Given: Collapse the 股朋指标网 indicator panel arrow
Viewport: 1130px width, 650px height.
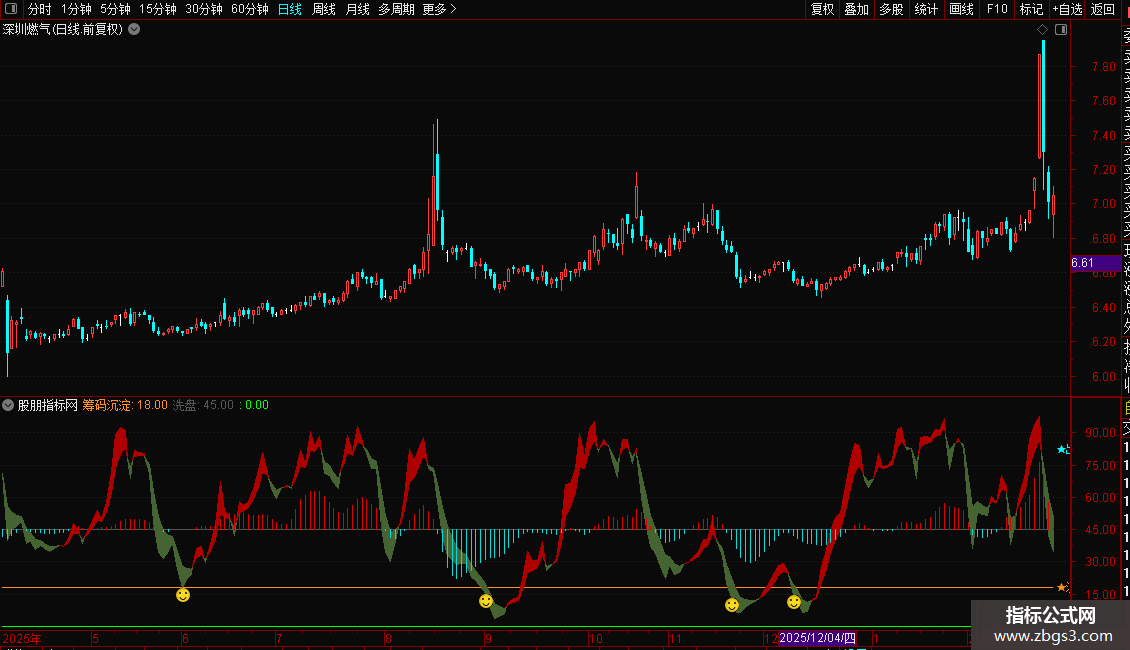Looking at the screenshot, I should point(8,405).
